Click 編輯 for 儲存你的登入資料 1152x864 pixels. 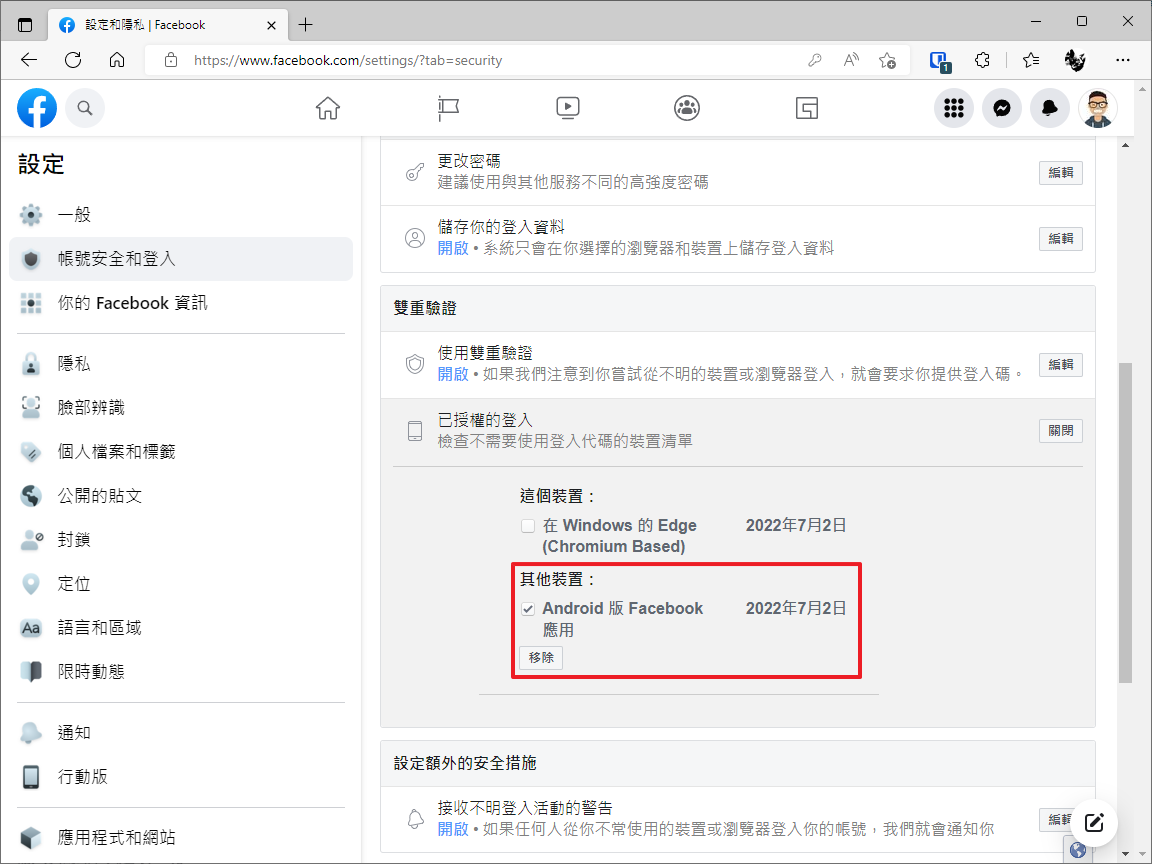click(x=1060, y=239)
